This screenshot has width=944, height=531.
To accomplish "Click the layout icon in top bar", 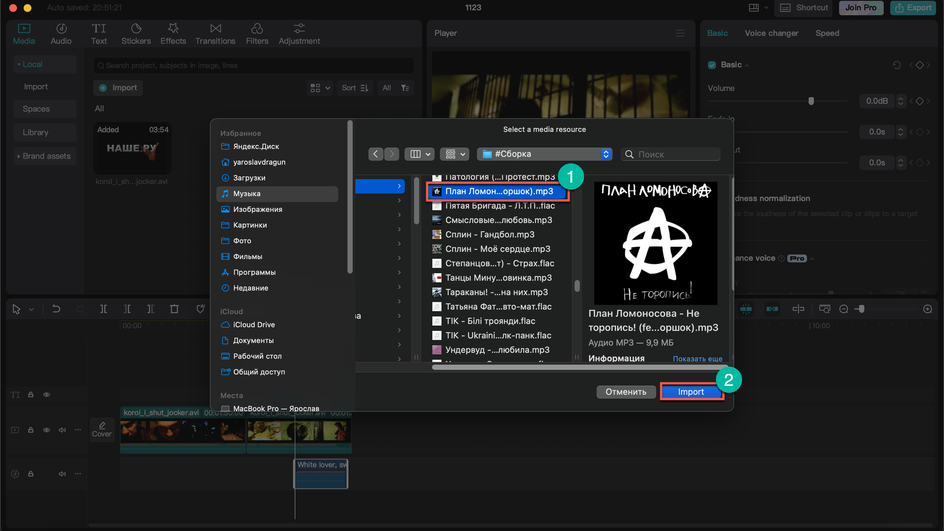I will 754,8.
